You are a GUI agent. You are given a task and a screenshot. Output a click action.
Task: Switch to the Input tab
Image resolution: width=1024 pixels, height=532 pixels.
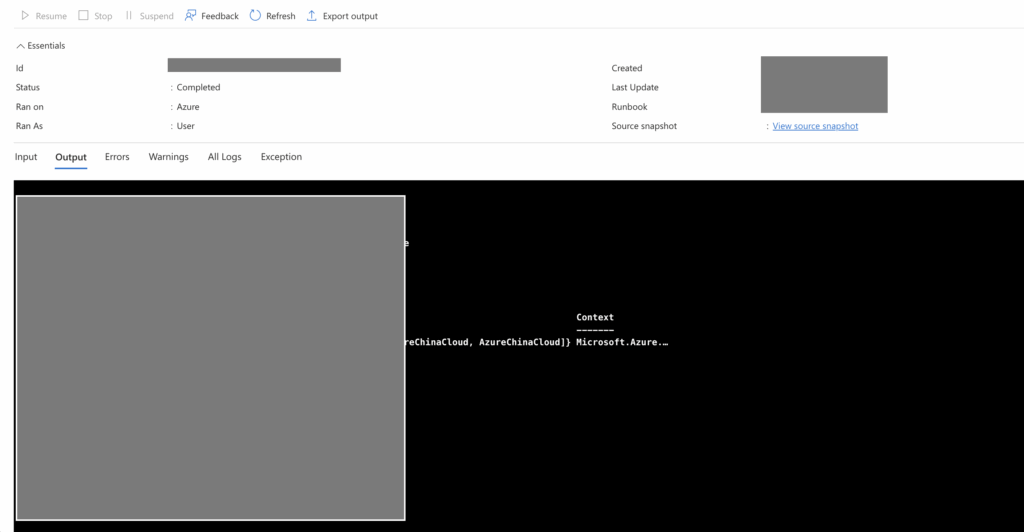pyautogui.click(x=26, y=157)
